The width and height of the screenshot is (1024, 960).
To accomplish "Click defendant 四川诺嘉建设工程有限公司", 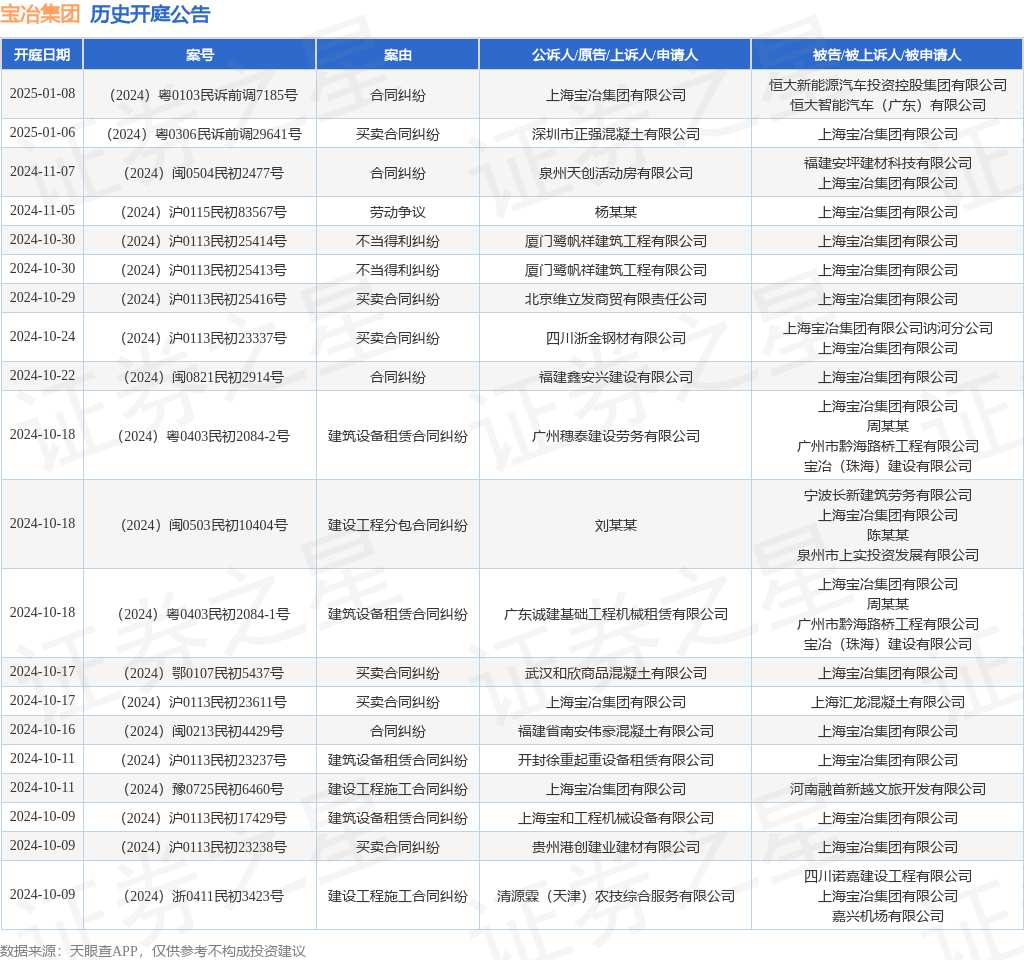I will point(888,876).
